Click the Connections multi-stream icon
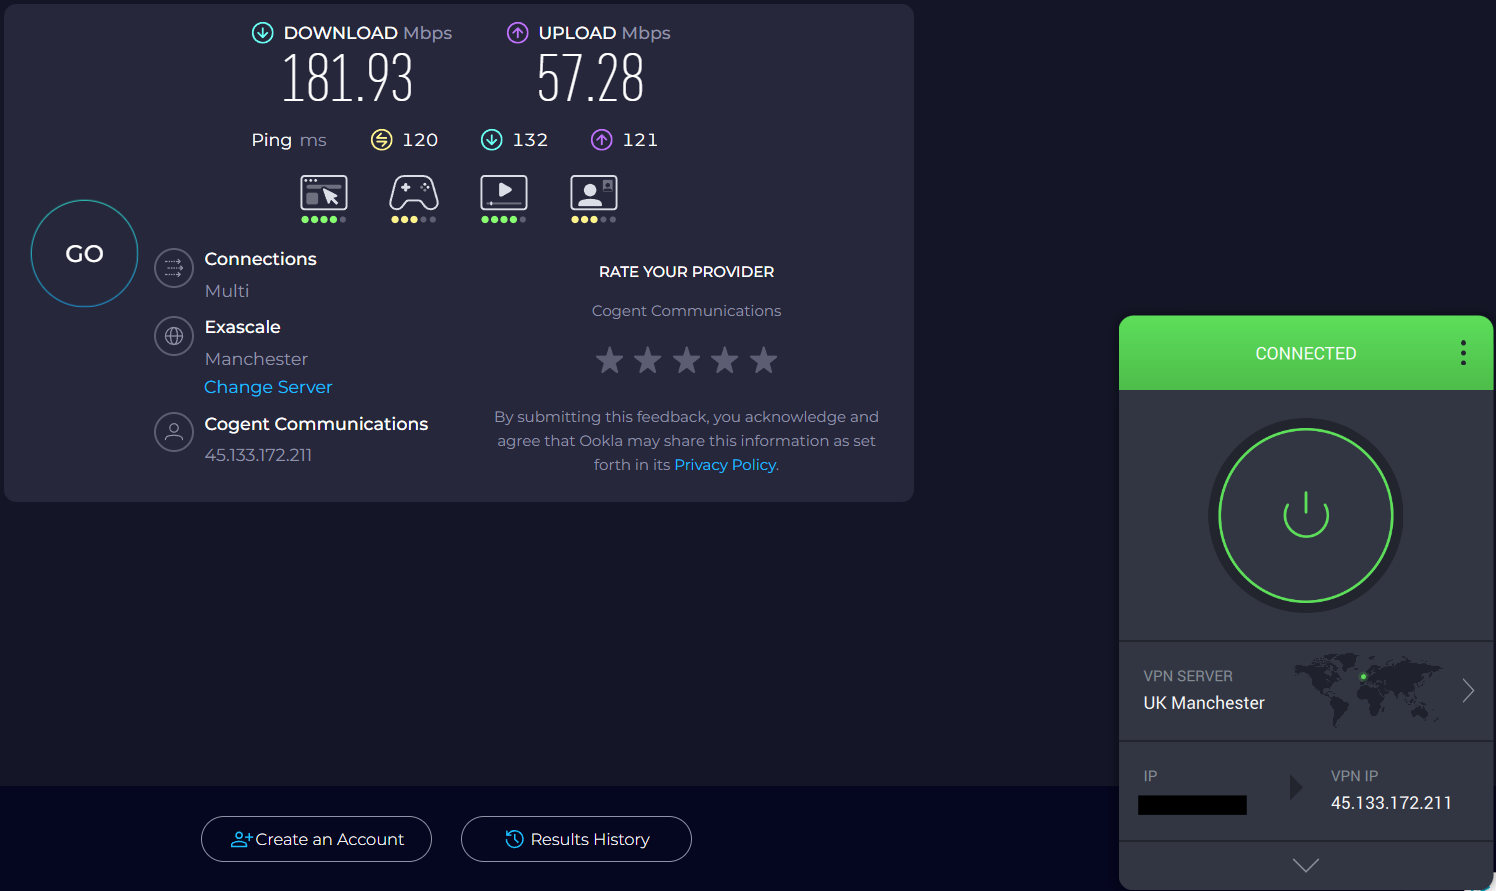This screenshot has height=891, width=1496. pos(174,268)
